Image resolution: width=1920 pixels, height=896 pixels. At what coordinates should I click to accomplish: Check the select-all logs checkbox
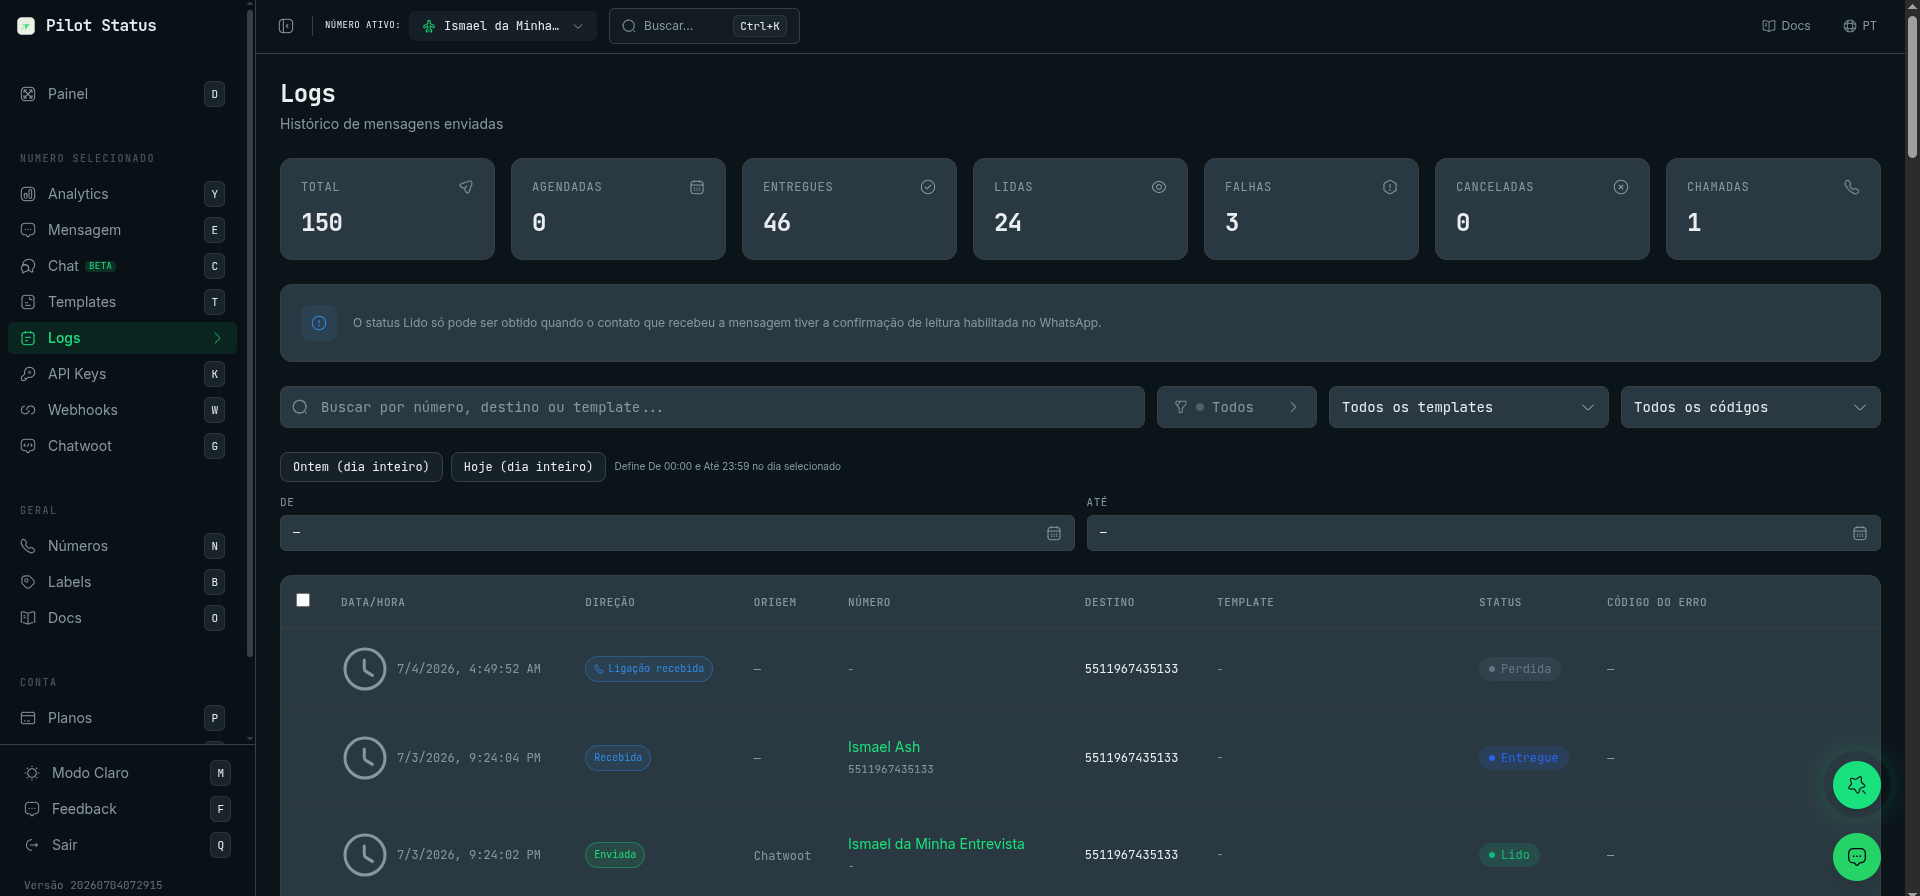pos(303,600)
